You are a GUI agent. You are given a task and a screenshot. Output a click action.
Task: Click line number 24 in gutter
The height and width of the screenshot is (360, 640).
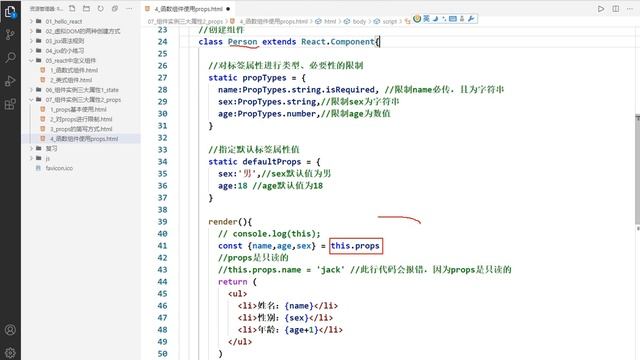162,42
